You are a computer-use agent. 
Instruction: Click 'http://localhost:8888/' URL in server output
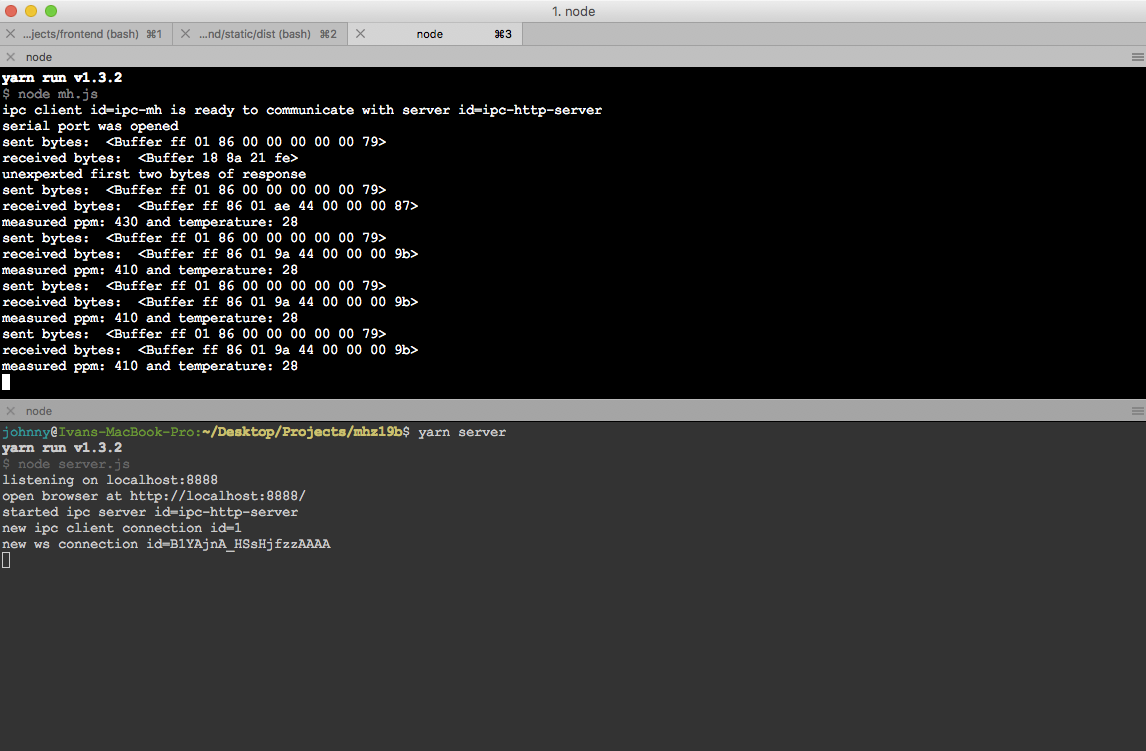218,496
